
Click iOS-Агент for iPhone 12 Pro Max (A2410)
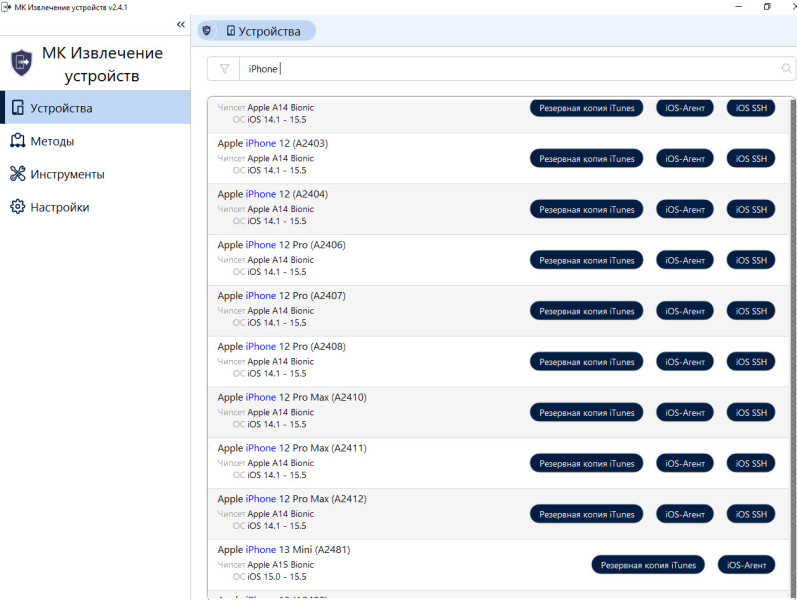pos(685,413)
